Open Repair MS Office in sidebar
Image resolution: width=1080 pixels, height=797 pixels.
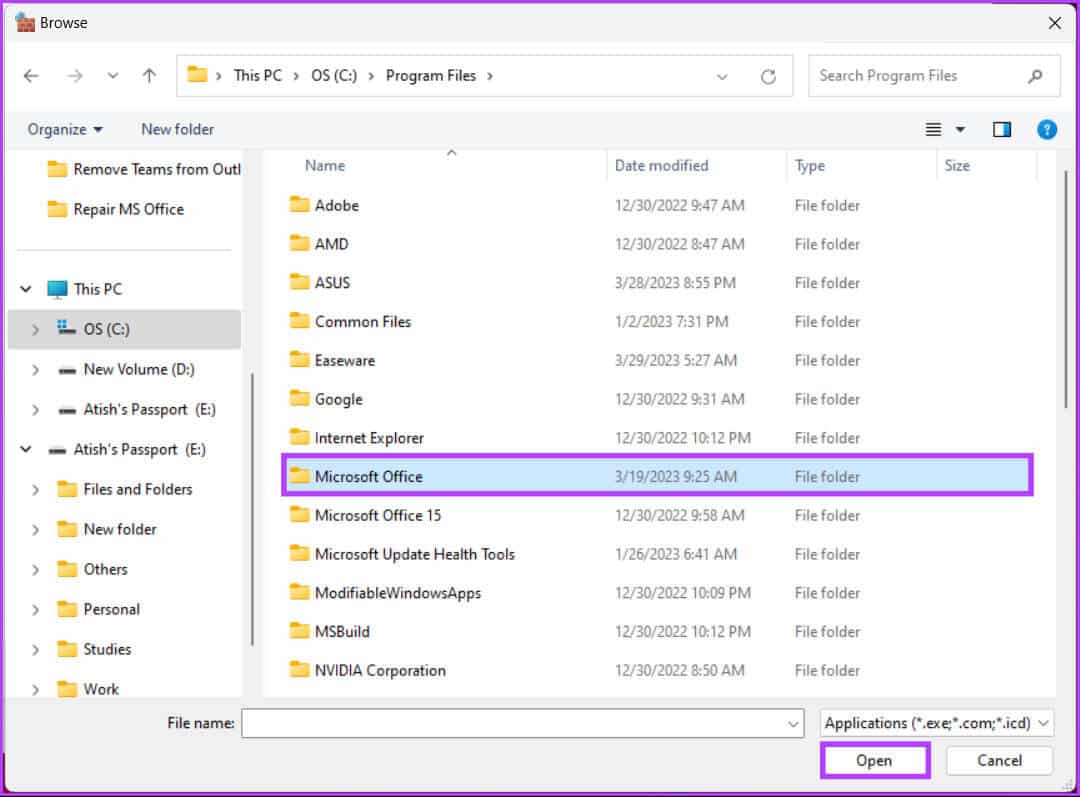tap(115, 209)
